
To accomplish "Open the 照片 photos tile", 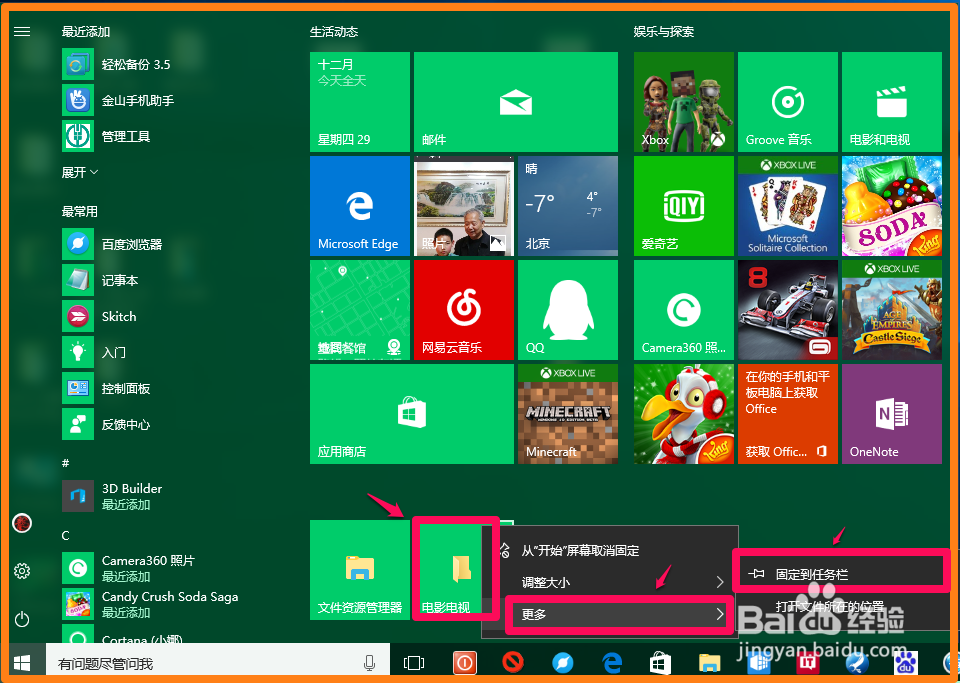I will point(464,206).
